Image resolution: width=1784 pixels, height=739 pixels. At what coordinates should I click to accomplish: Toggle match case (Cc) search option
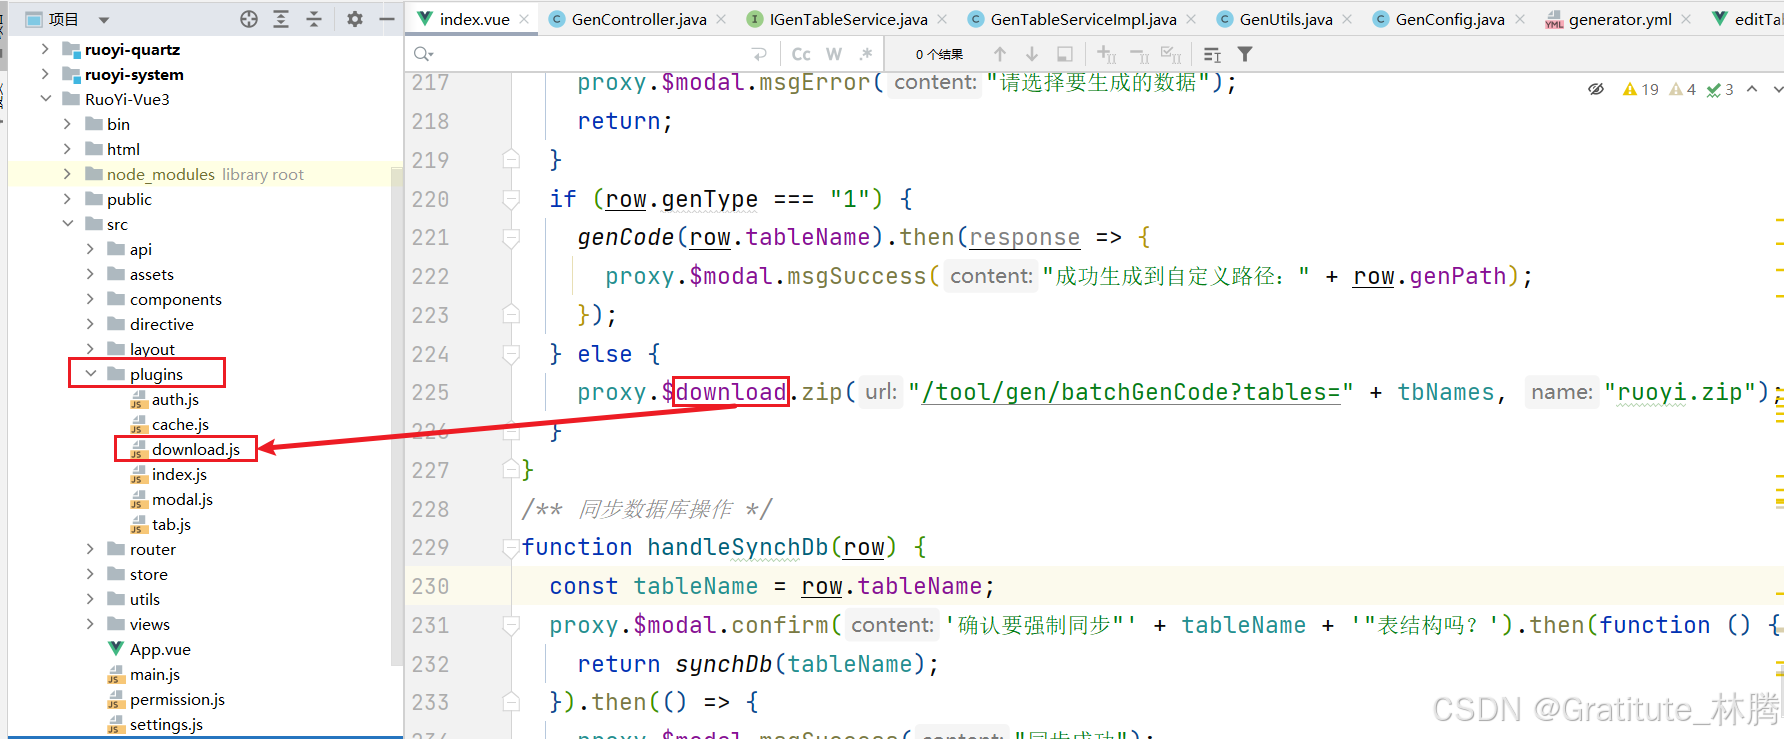coord(801,54)
